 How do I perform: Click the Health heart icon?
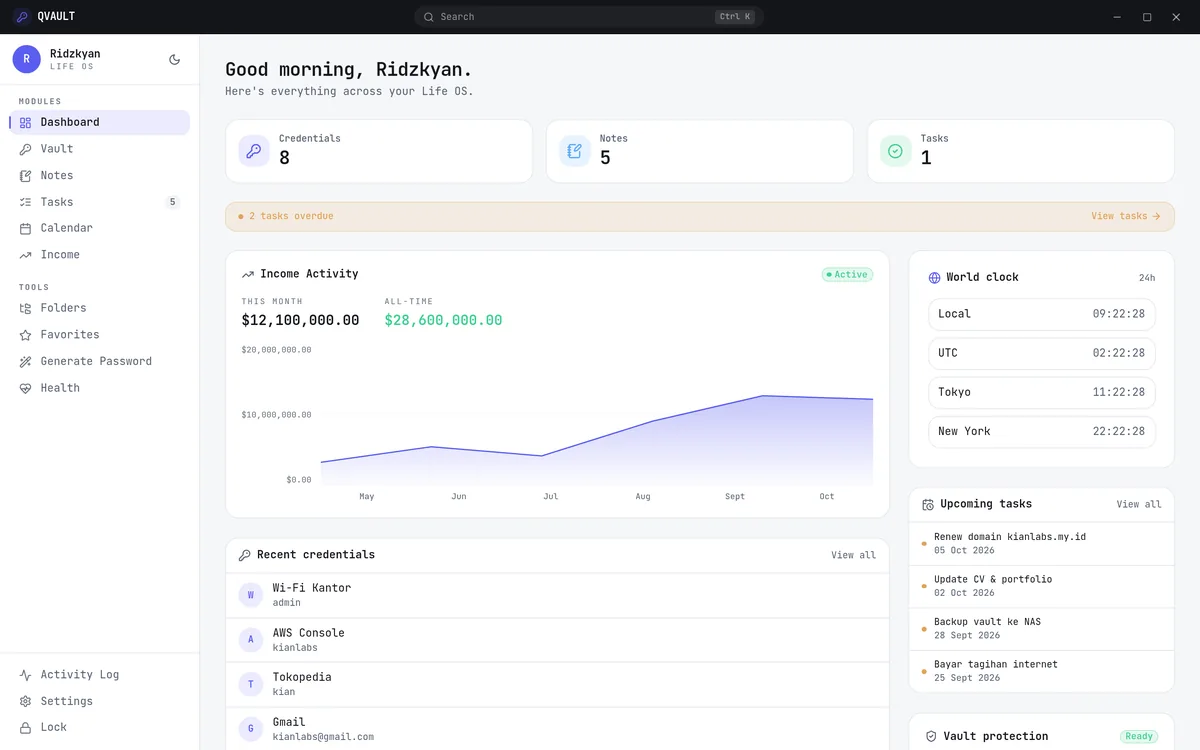point(26,388)
